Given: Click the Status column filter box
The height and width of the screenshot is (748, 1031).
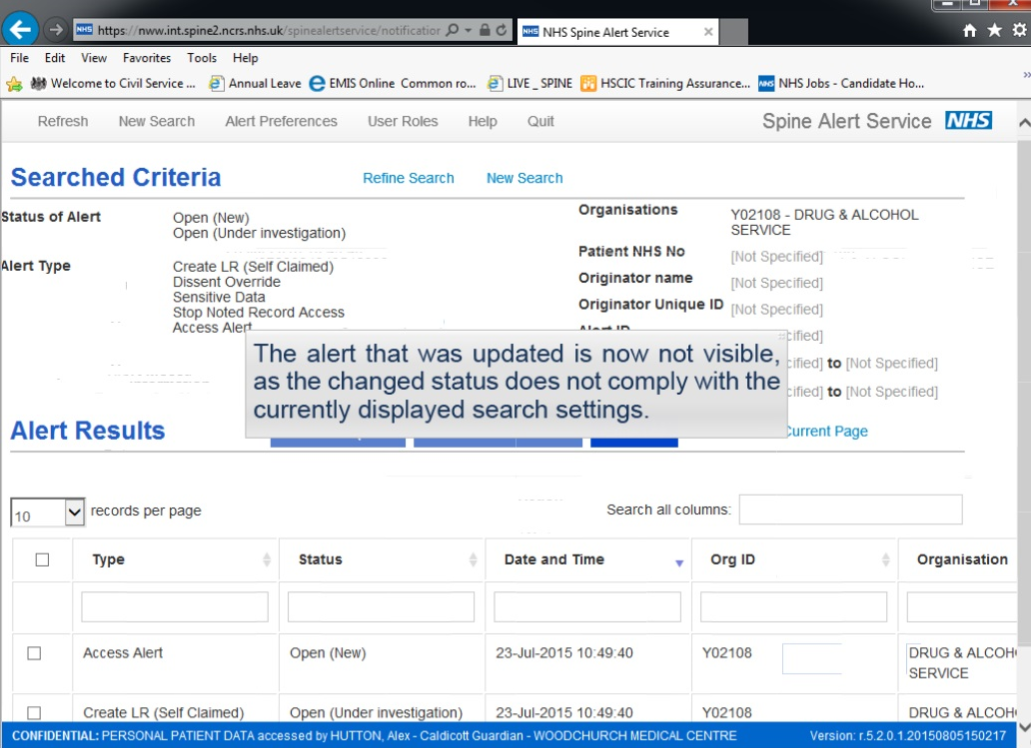Looking at the screenshot, I should [x=381, y=607].
